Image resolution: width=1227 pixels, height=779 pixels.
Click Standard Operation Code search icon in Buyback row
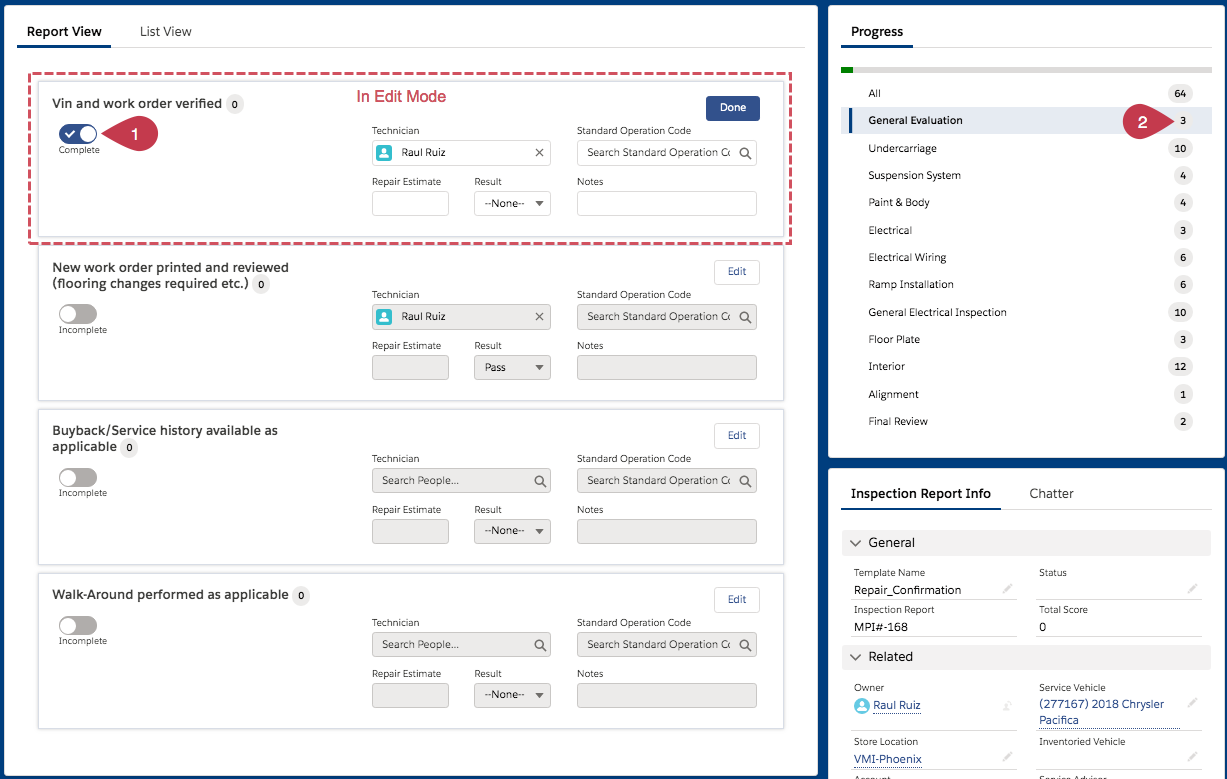point(745,481)
